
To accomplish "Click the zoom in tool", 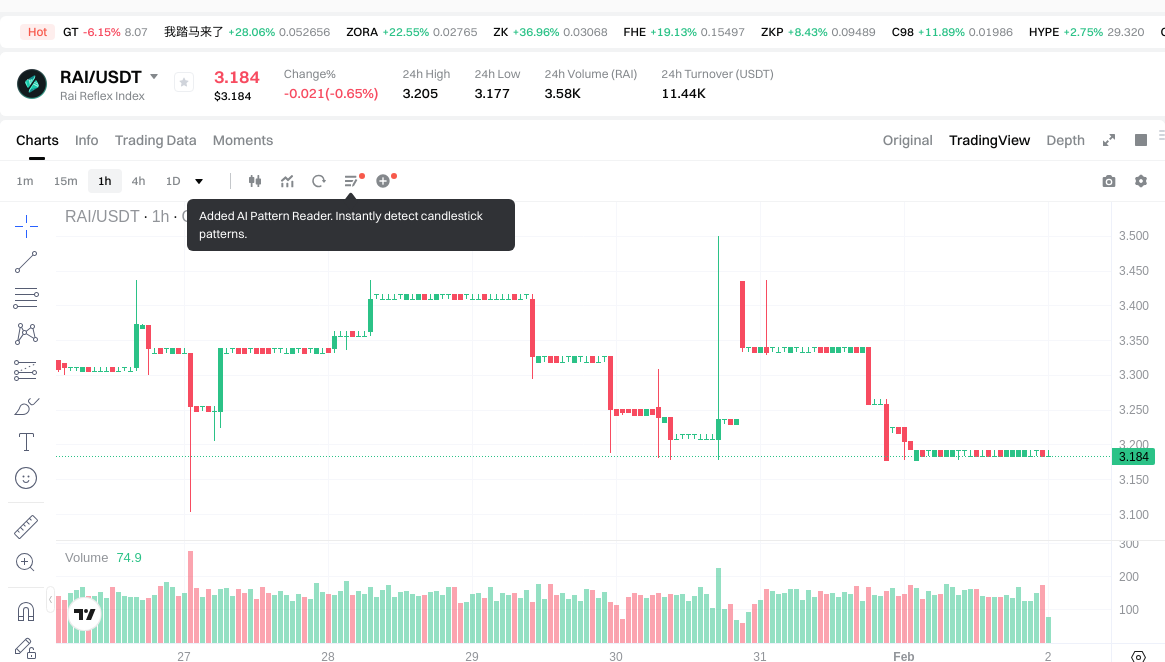I will pos(26,562).
